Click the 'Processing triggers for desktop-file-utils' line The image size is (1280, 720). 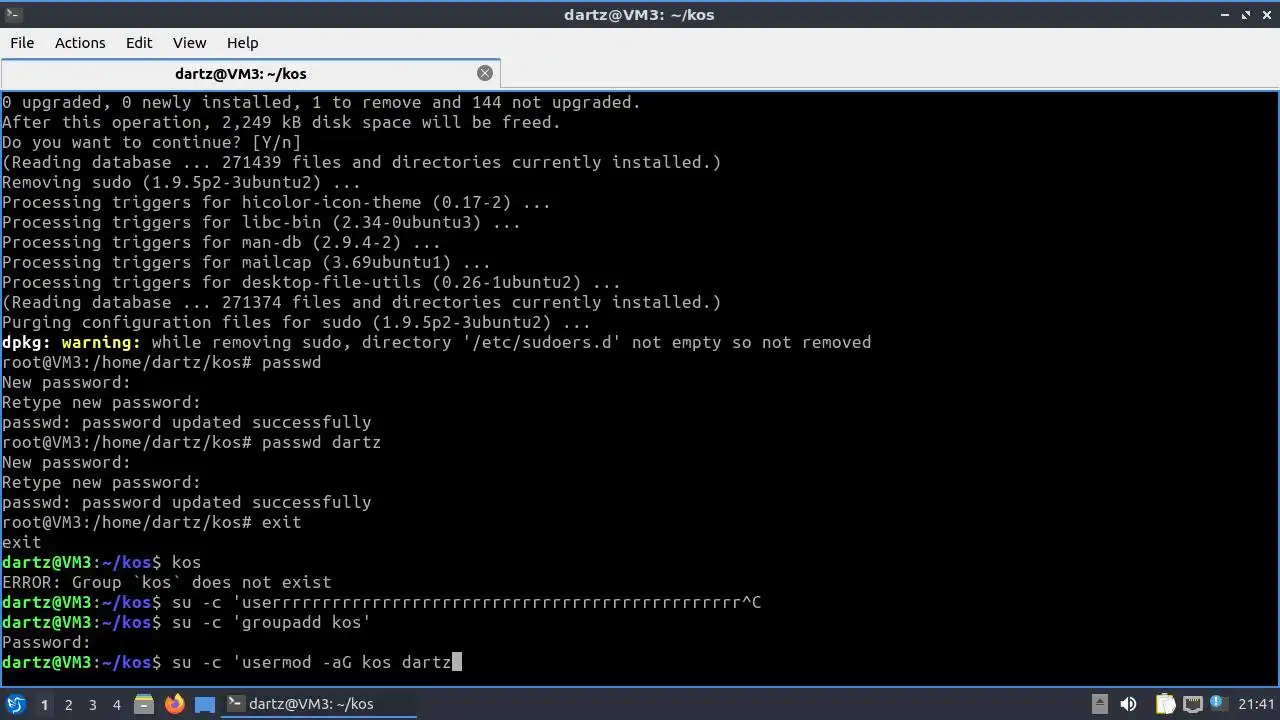click(311, 282)
